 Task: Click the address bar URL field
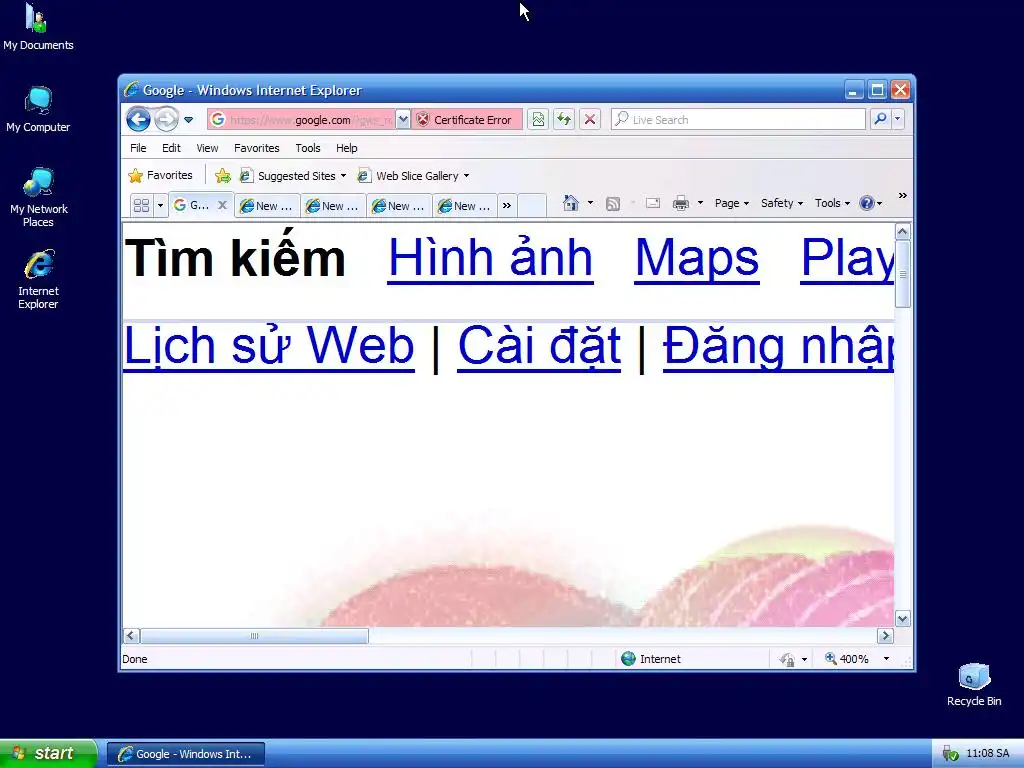tap(301, 120)
